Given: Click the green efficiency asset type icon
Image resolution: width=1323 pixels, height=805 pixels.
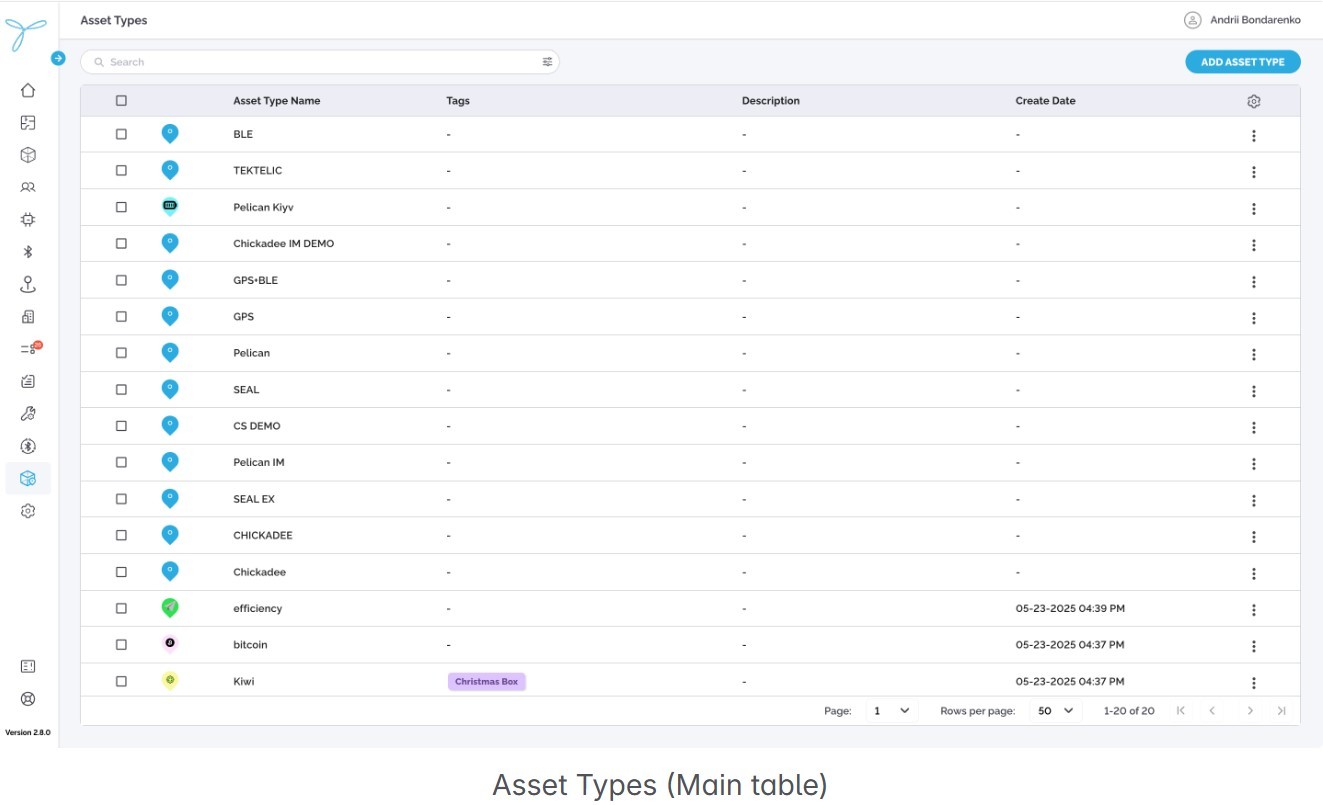Looking at the screenshot, I should [x=170, y=608].
